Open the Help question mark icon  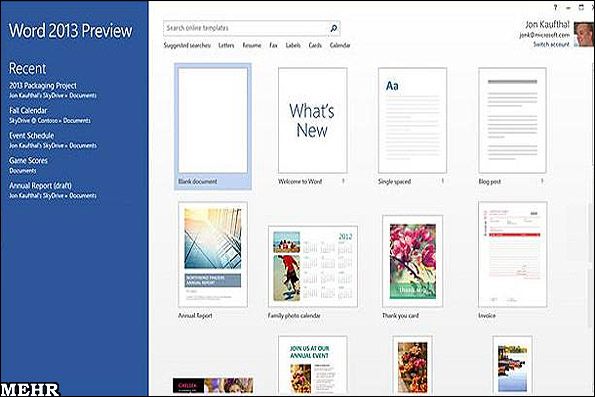(x=556, y=7)
